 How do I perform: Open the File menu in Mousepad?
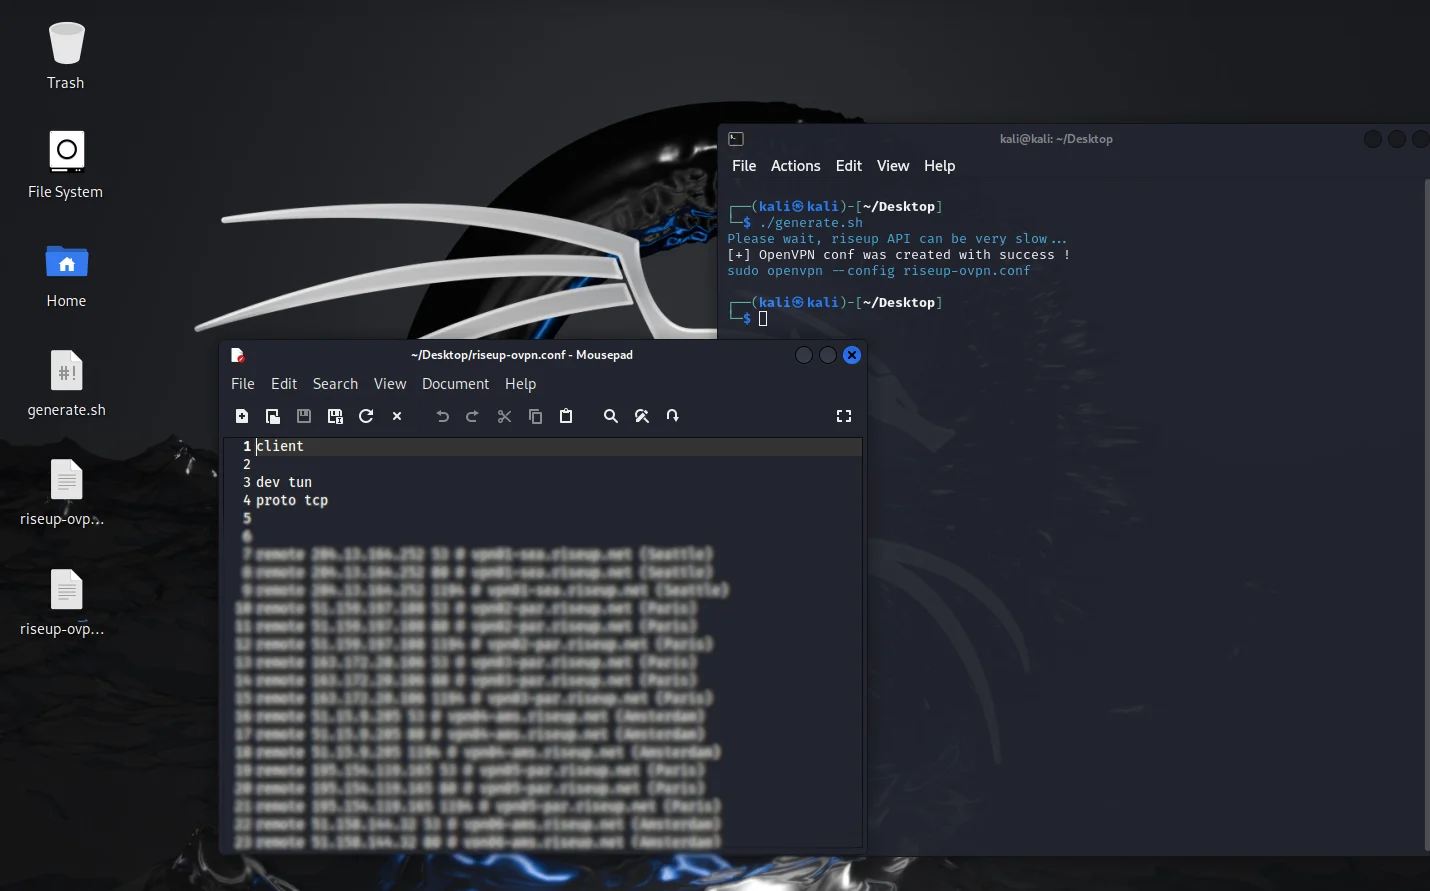pyautogui.click(x=243, y=384)
